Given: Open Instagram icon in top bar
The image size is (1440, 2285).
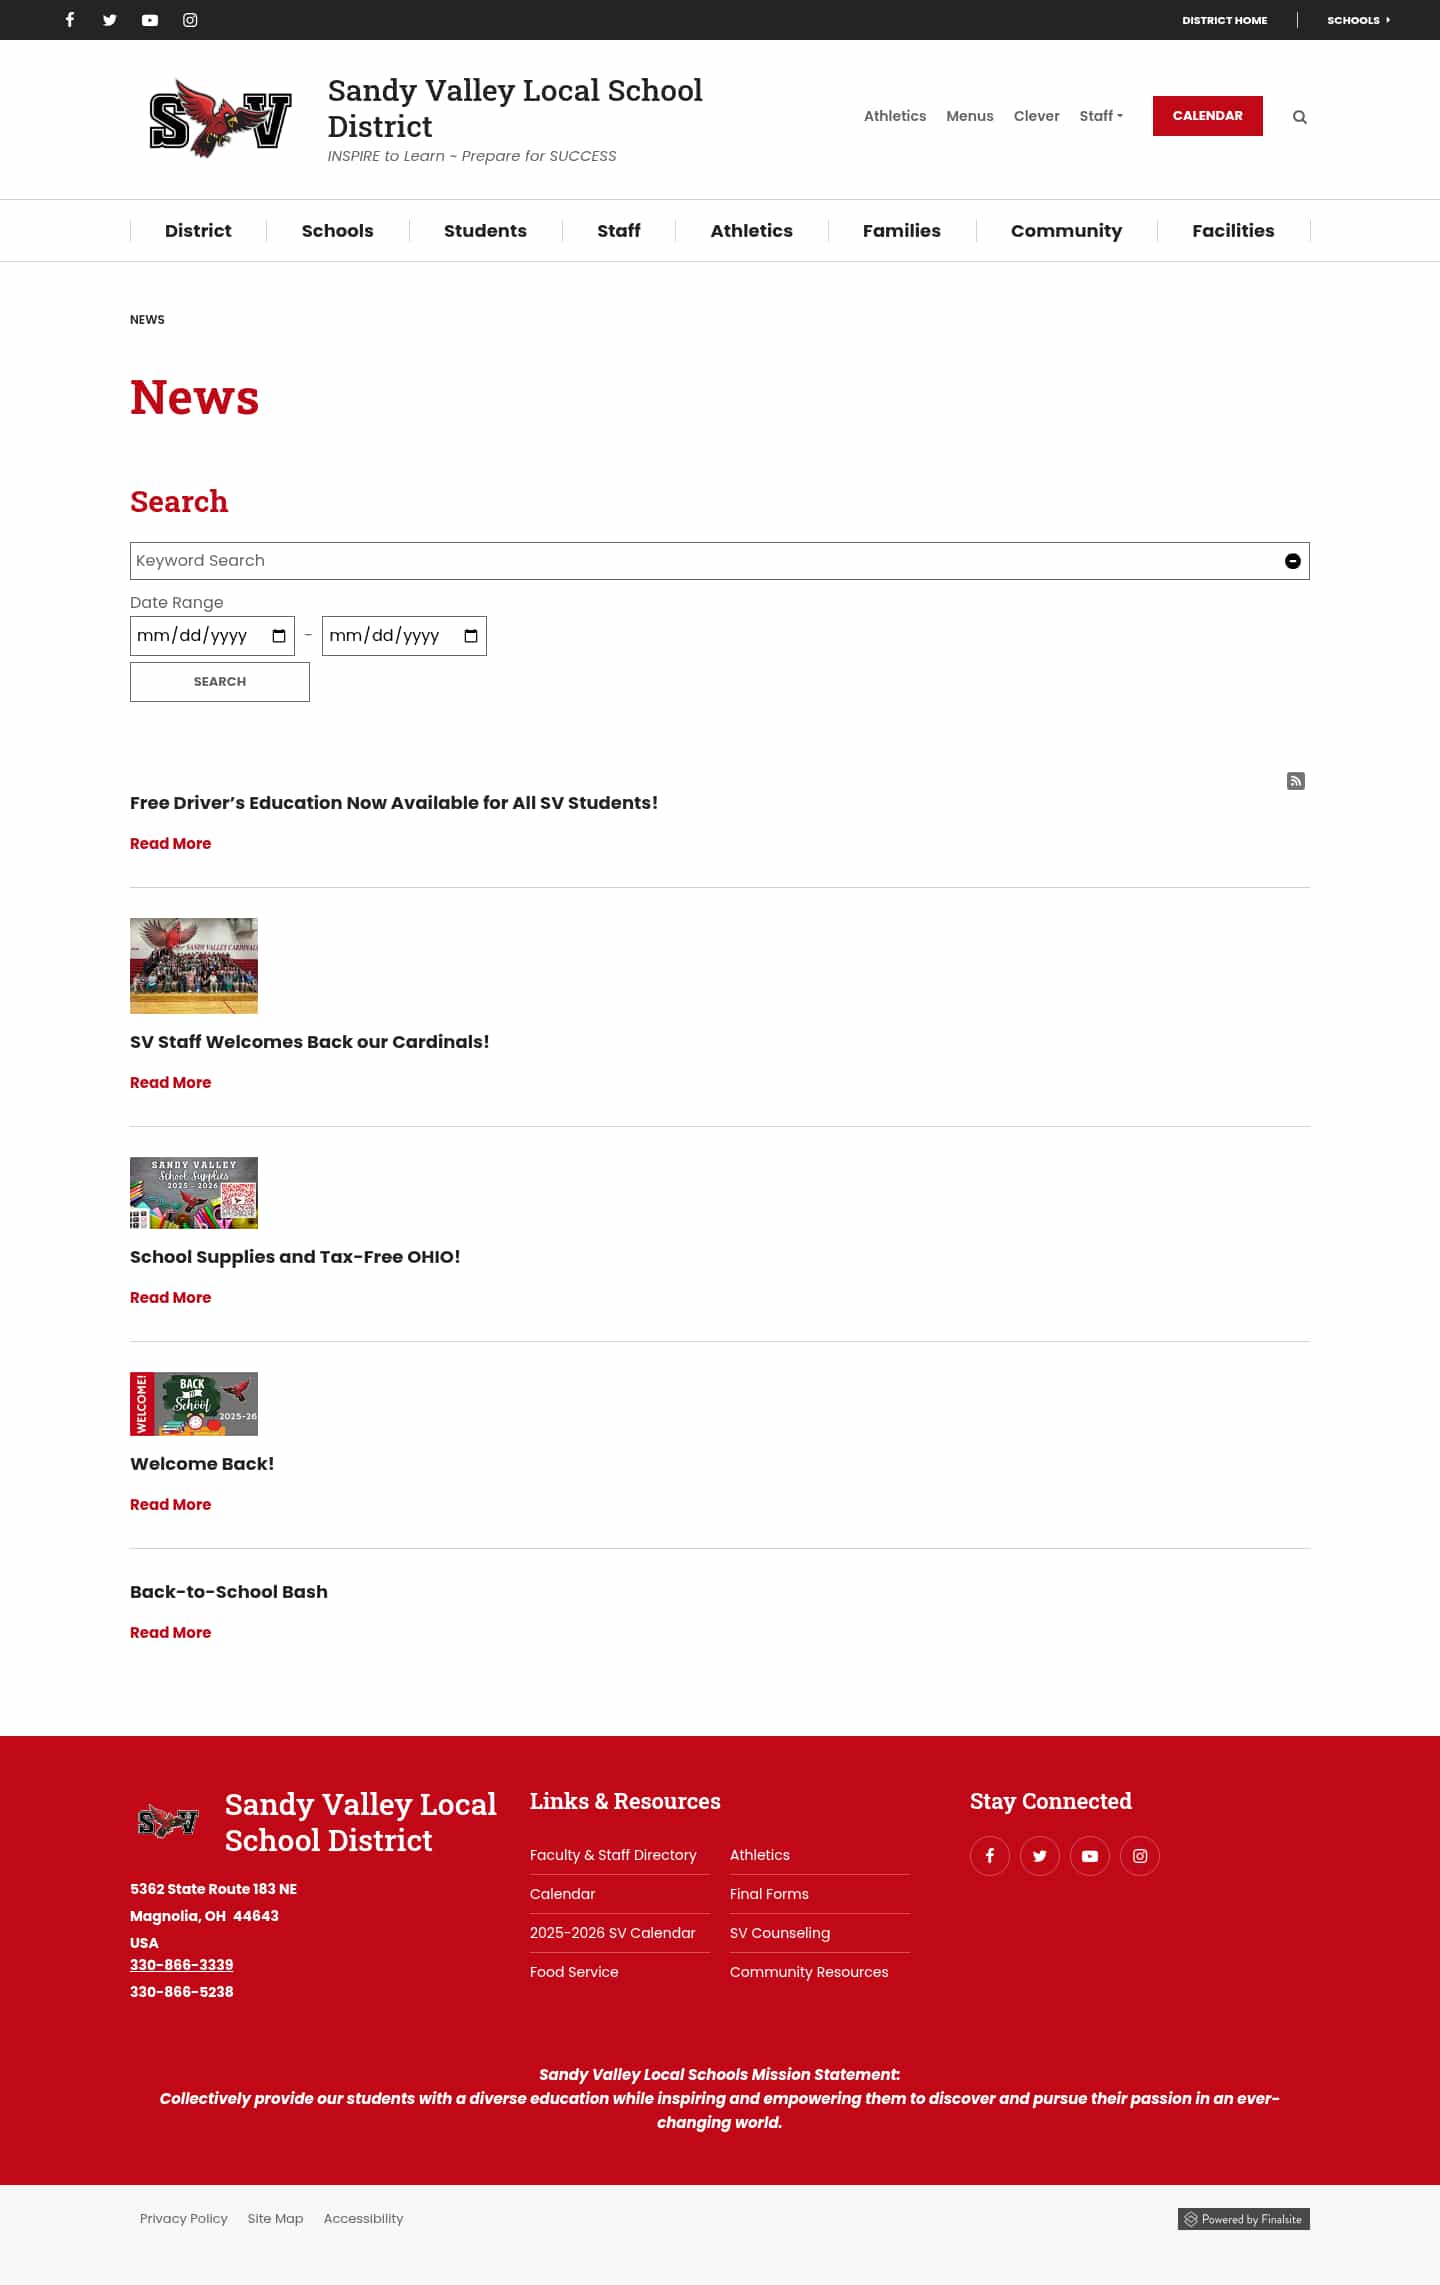Looking at the screenshot, I should tap(190, 20).
